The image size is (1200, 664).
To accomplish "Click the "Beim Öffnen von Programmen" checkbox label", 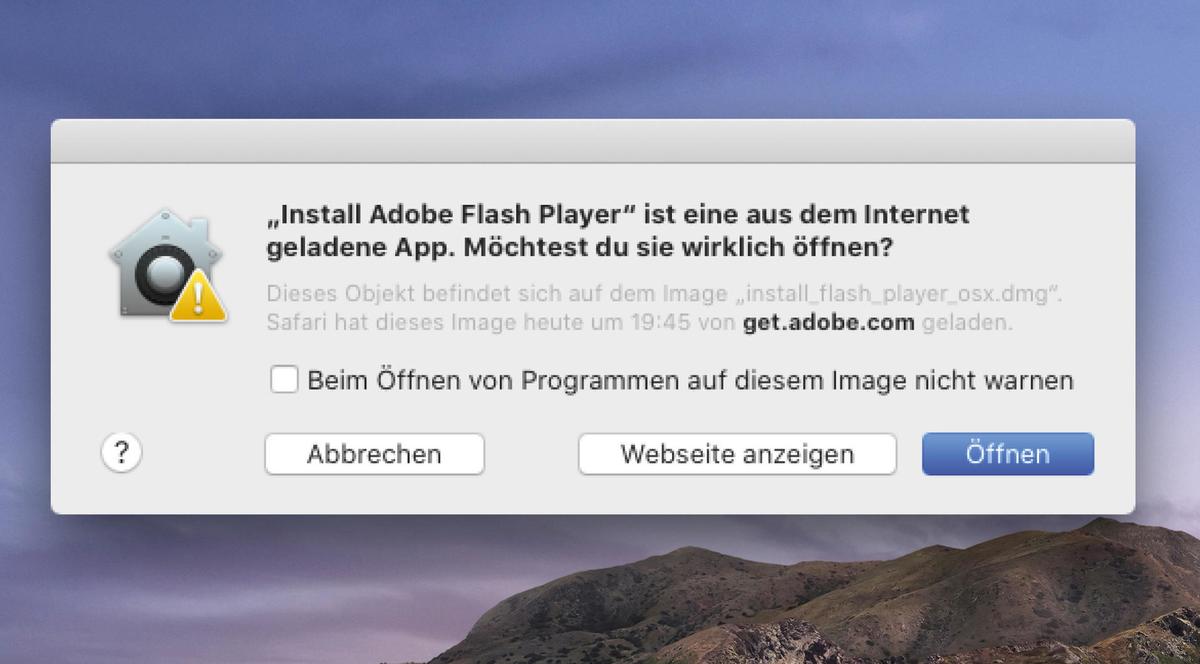I will tap(690, 380).
